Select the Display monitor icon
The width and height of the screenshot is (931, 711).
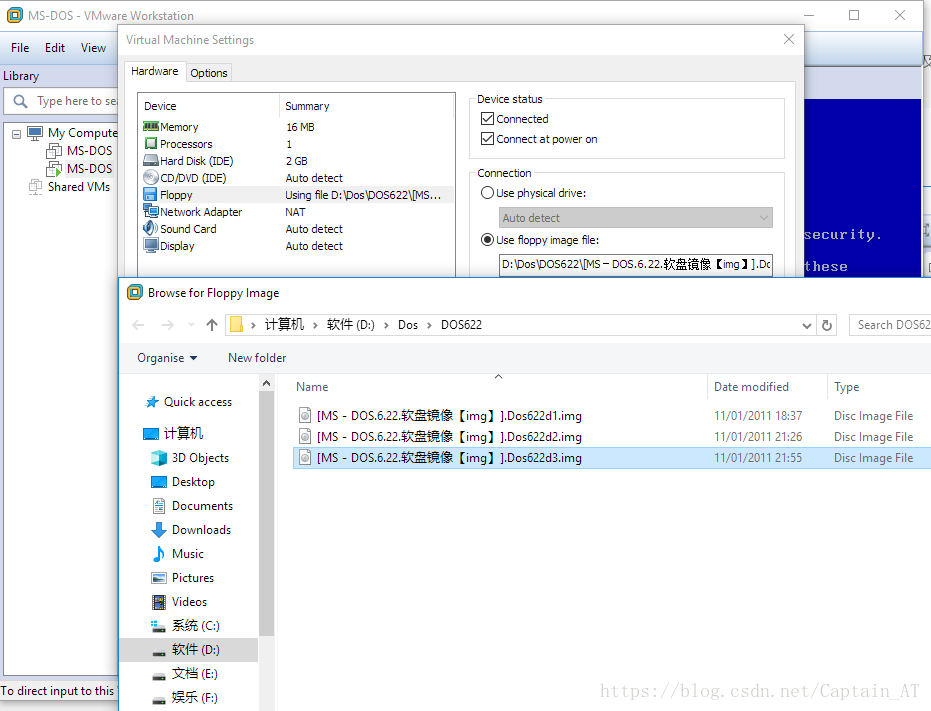pyautogui.click(x=151, y=245)
